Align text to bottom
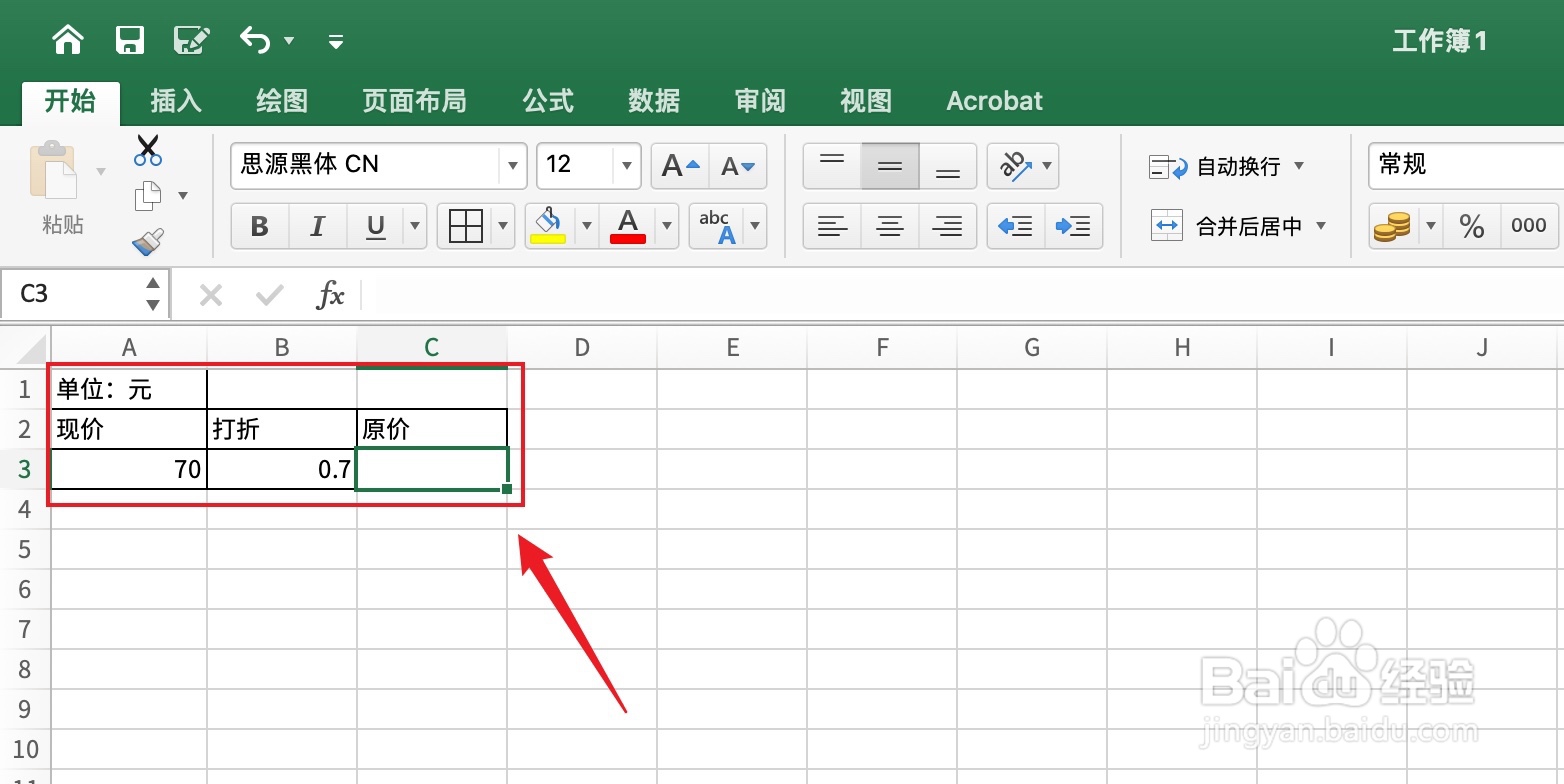 coord(948,166)
